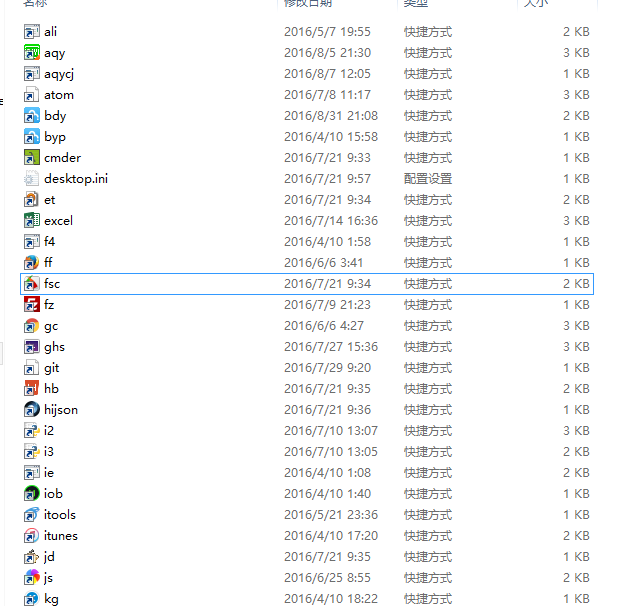Select the desktop.ini file icon
The image size is (639, 614).
click(32, 178)
